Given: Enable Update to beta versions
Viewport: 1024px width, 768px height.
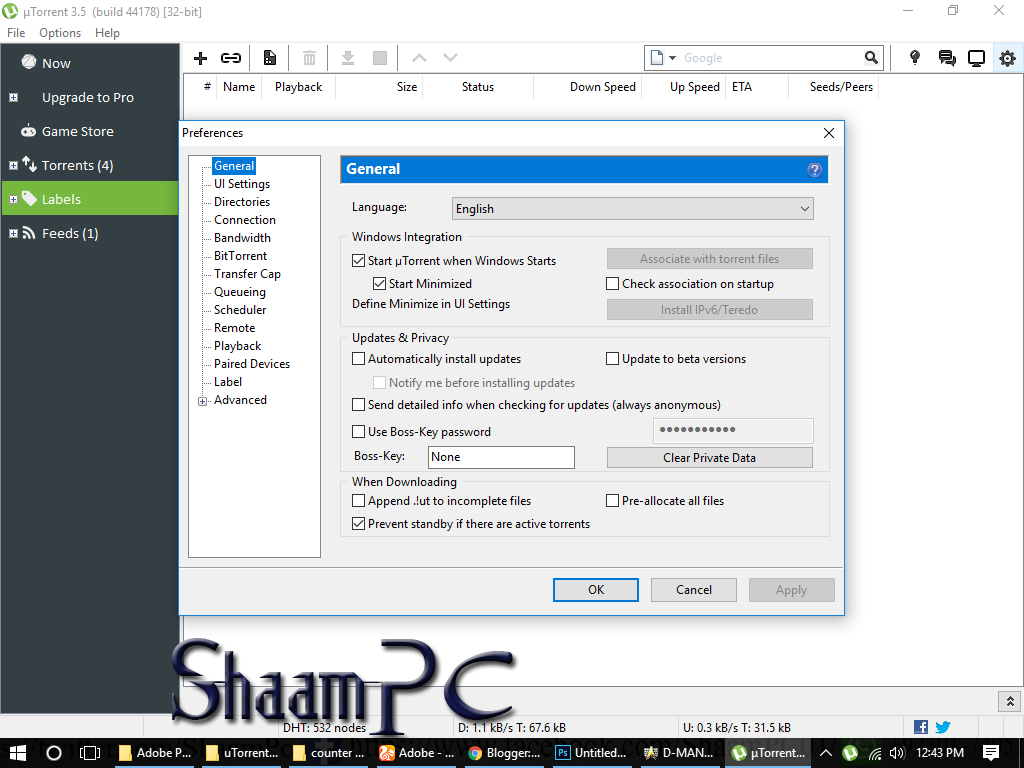Looking at the screenshot, I should pos(612,359).
